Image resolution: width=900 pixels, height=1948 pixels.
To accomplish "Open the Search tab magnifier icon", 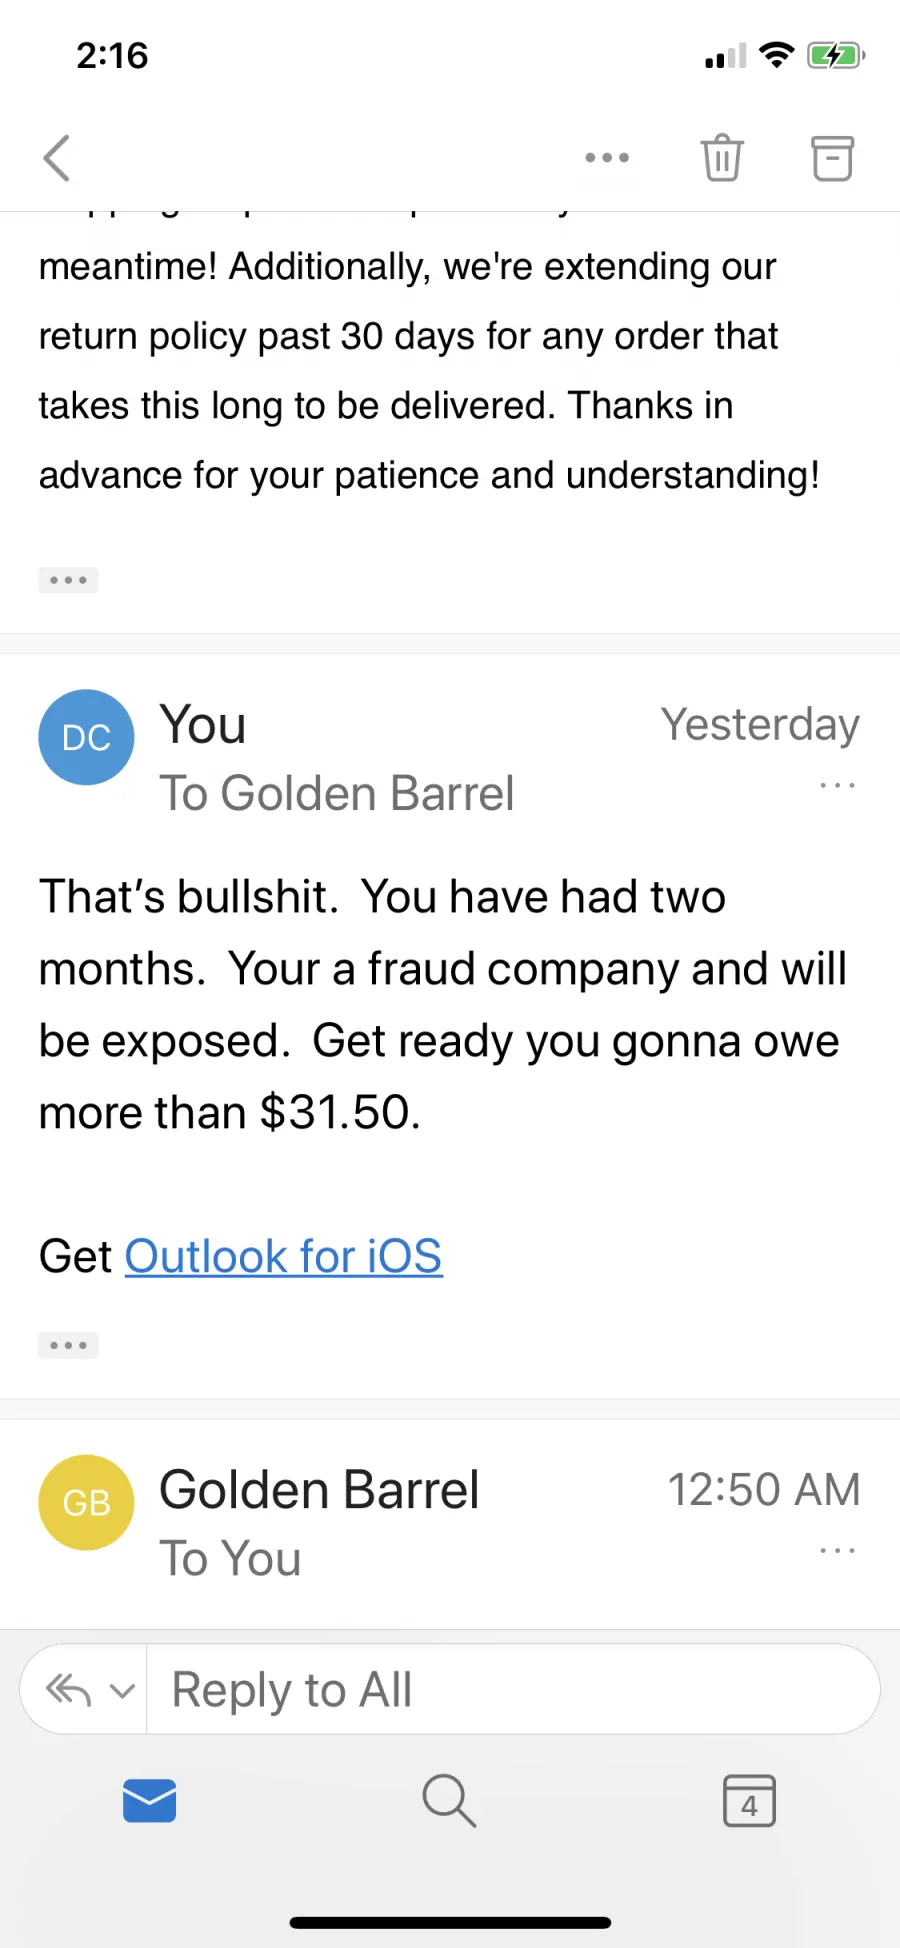I will pyautogui.click(x=449, y=1801).
